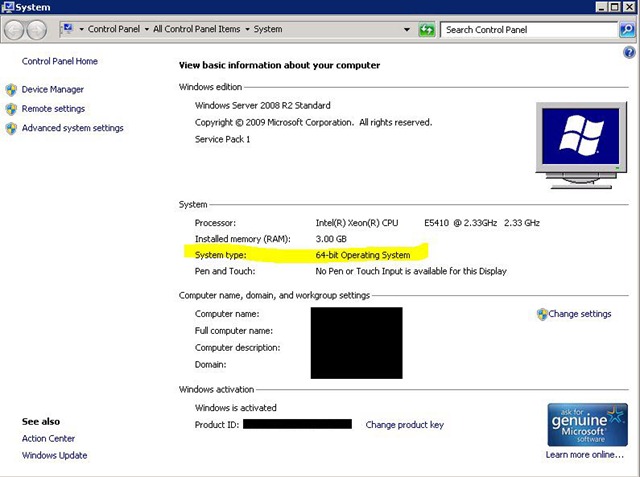Click the shield icon beside Change settings

[542, 314]
